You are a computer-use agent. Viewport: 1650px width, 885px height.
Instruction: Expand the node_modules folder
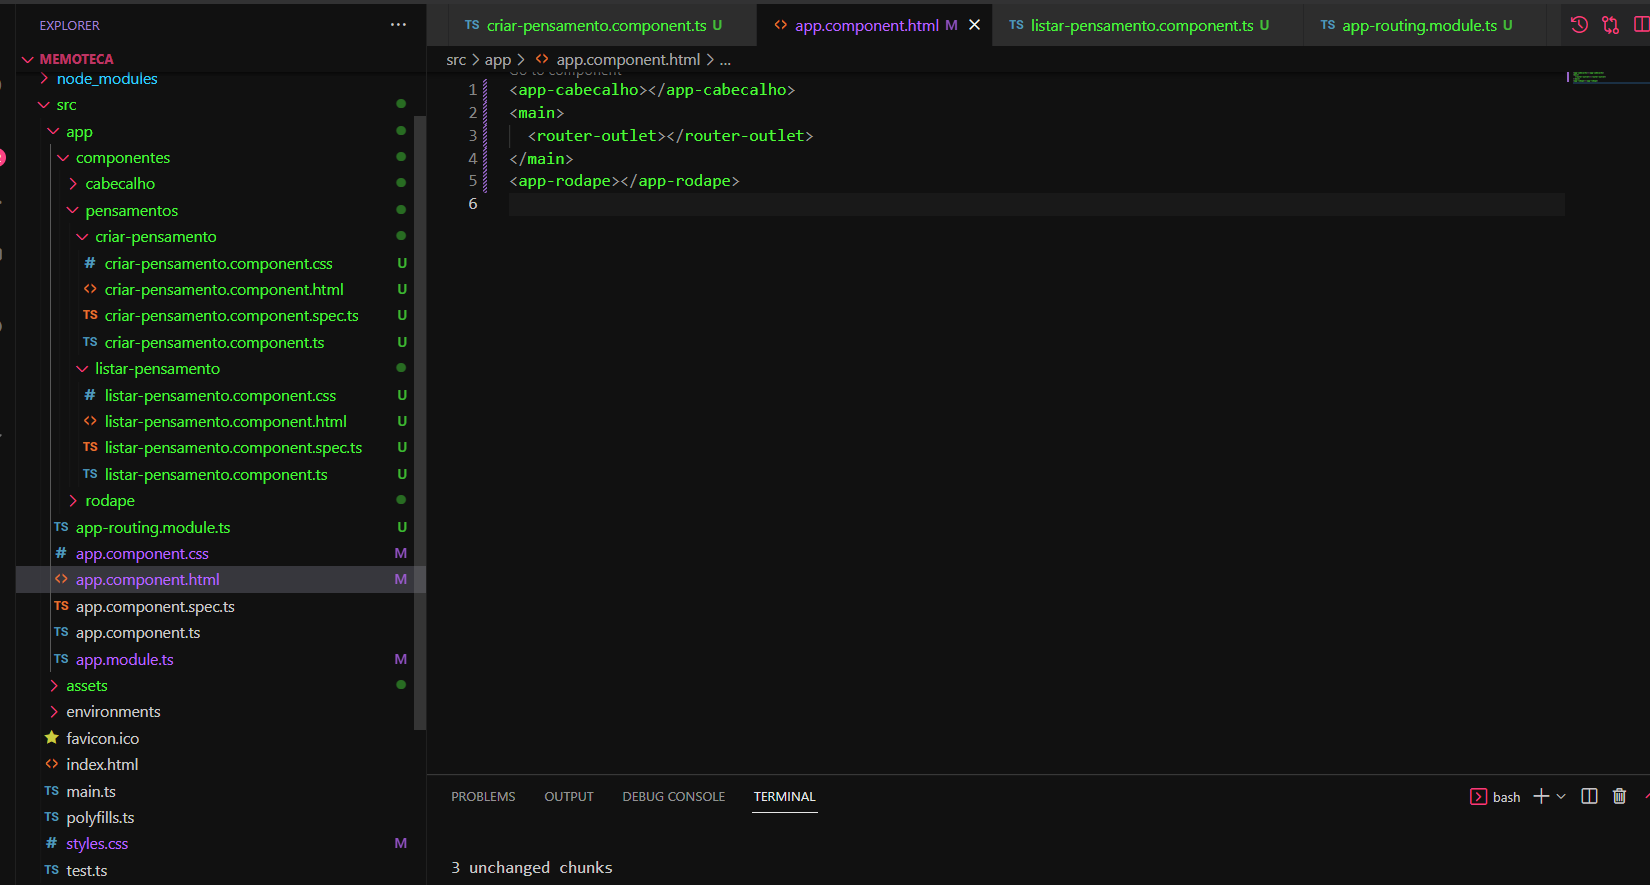[x=107, y=79]
